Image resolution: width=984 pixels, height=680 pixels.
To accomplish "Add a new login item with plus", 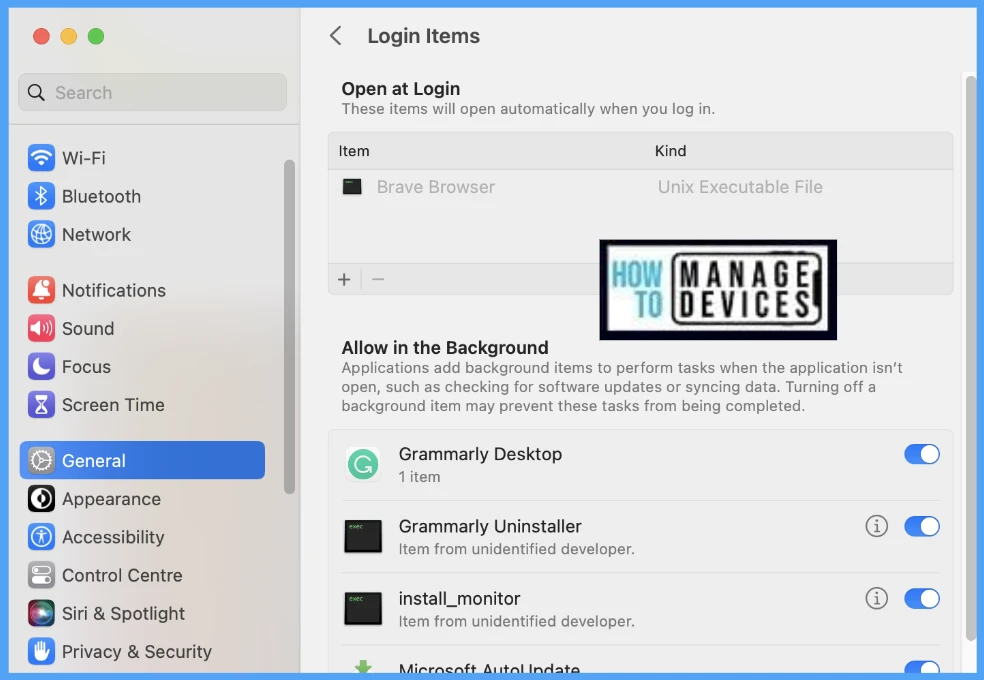I will [x=344, y=280].
